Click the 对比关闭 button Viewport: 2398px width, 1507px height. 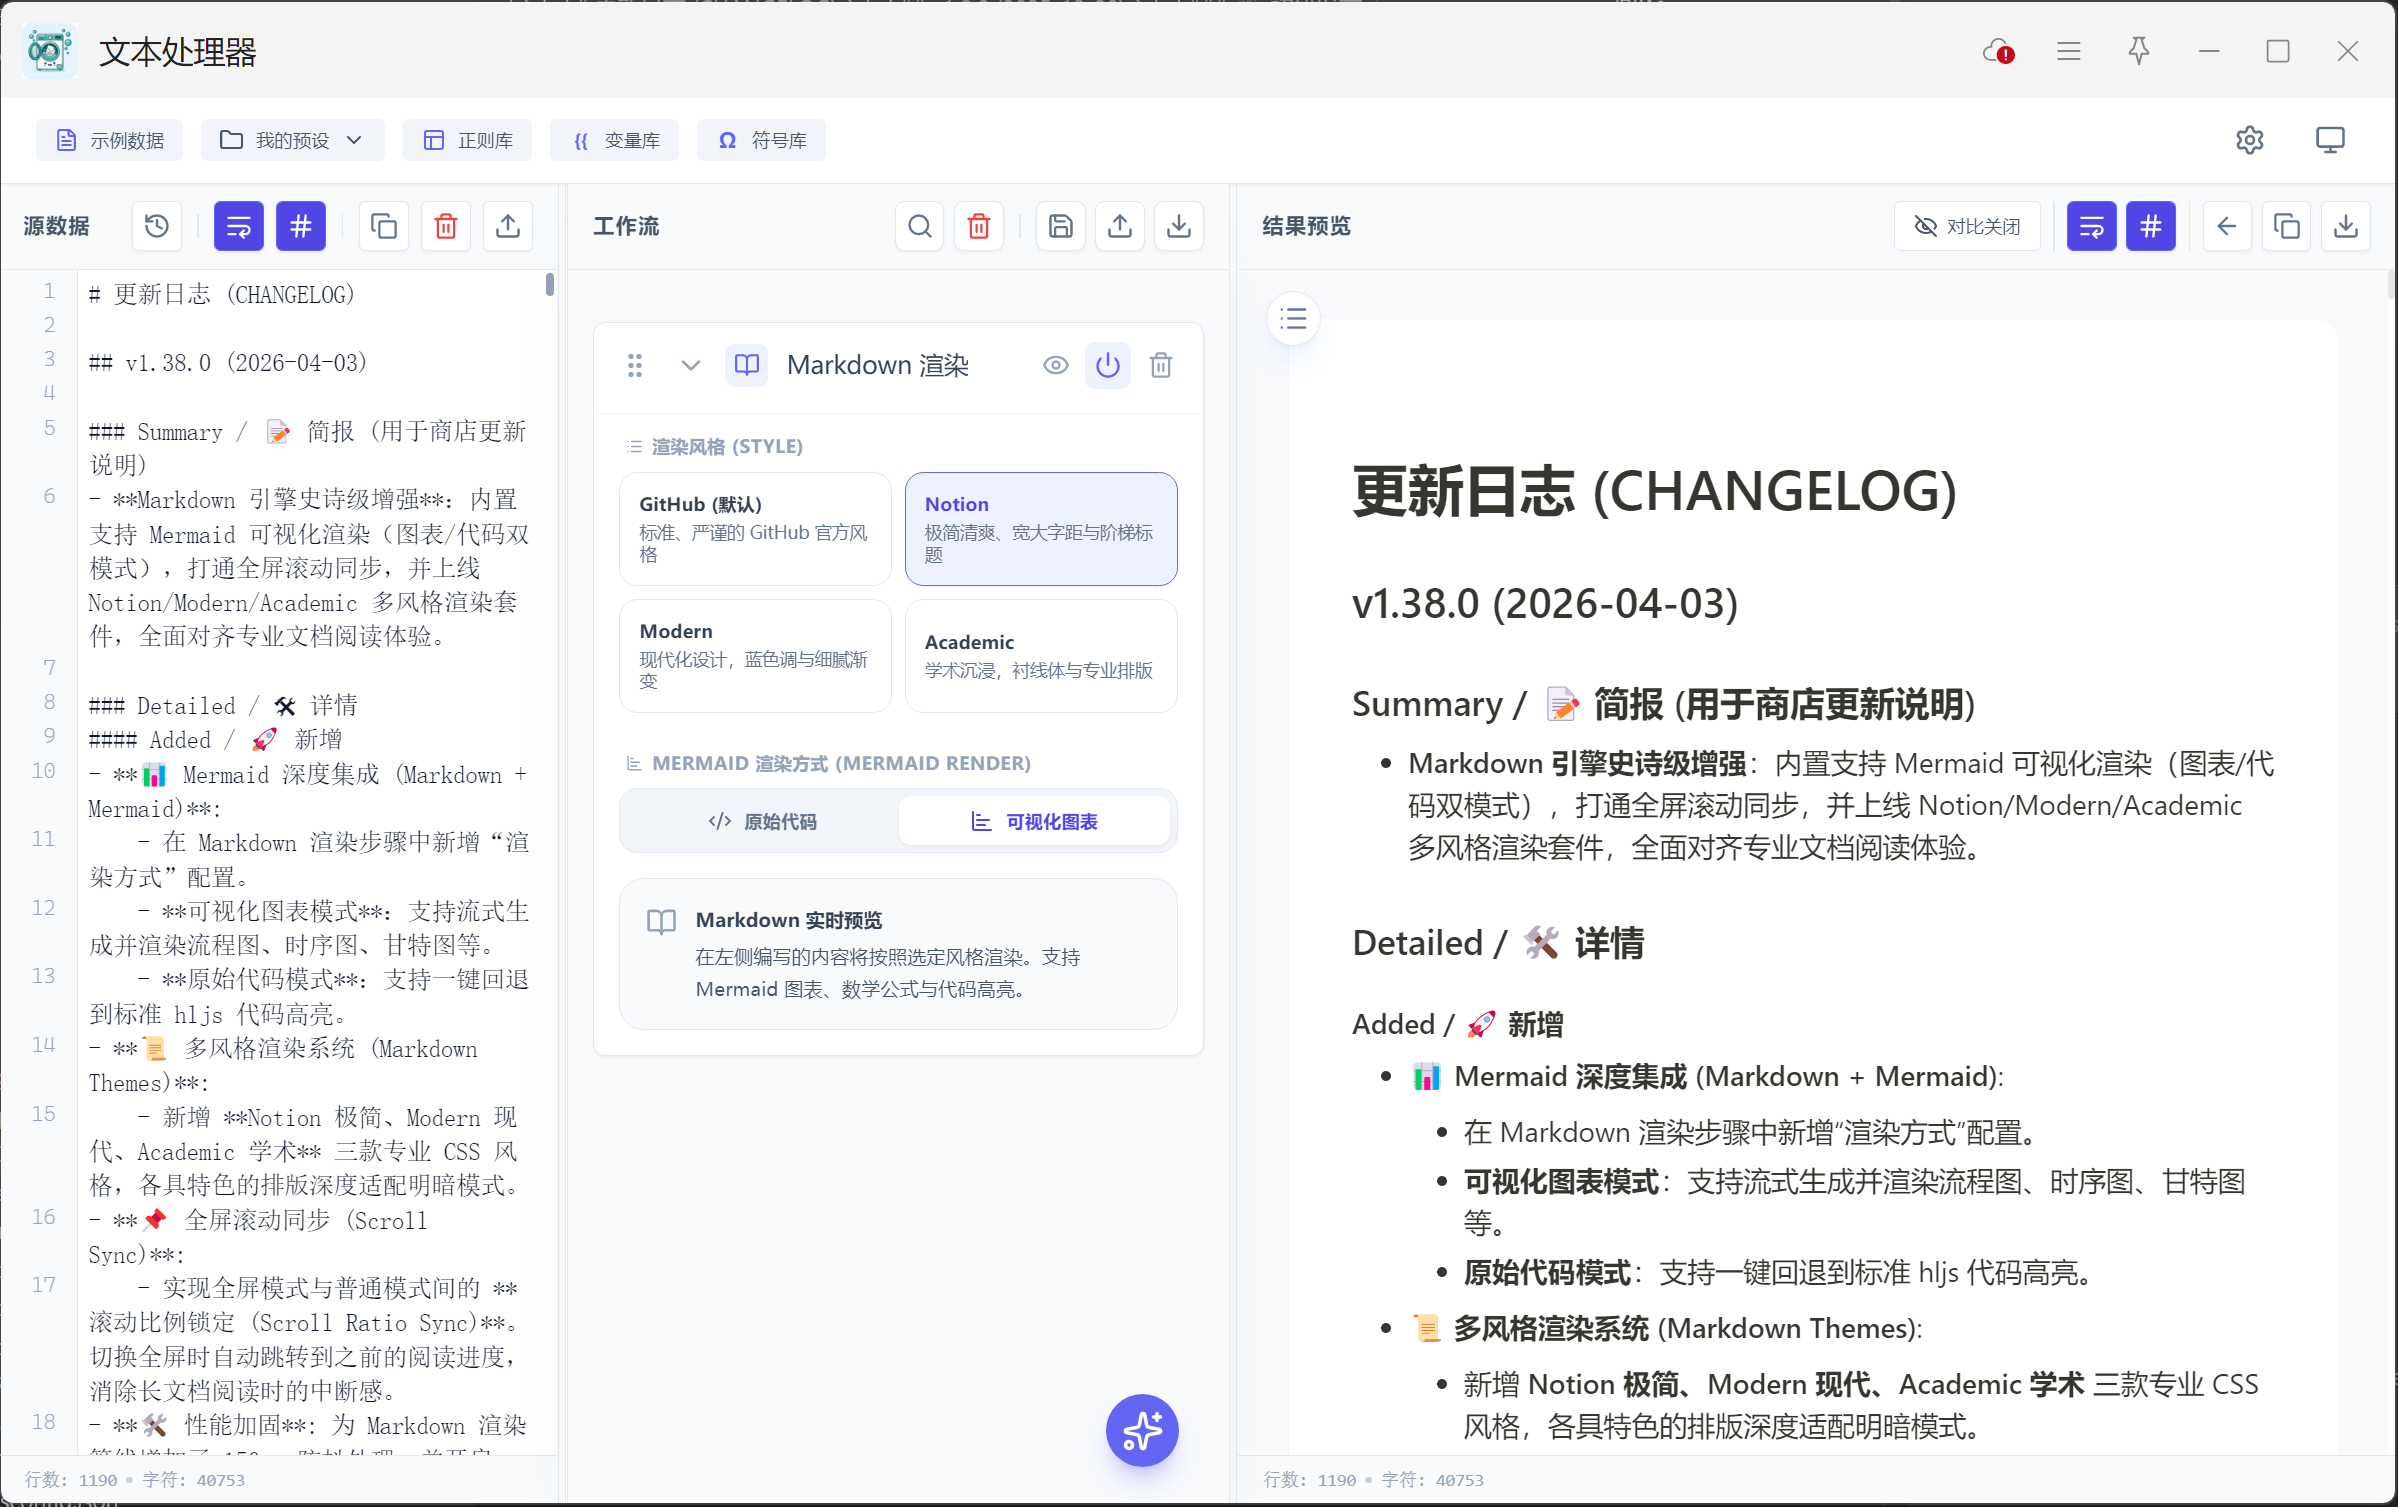[1966, 226]
